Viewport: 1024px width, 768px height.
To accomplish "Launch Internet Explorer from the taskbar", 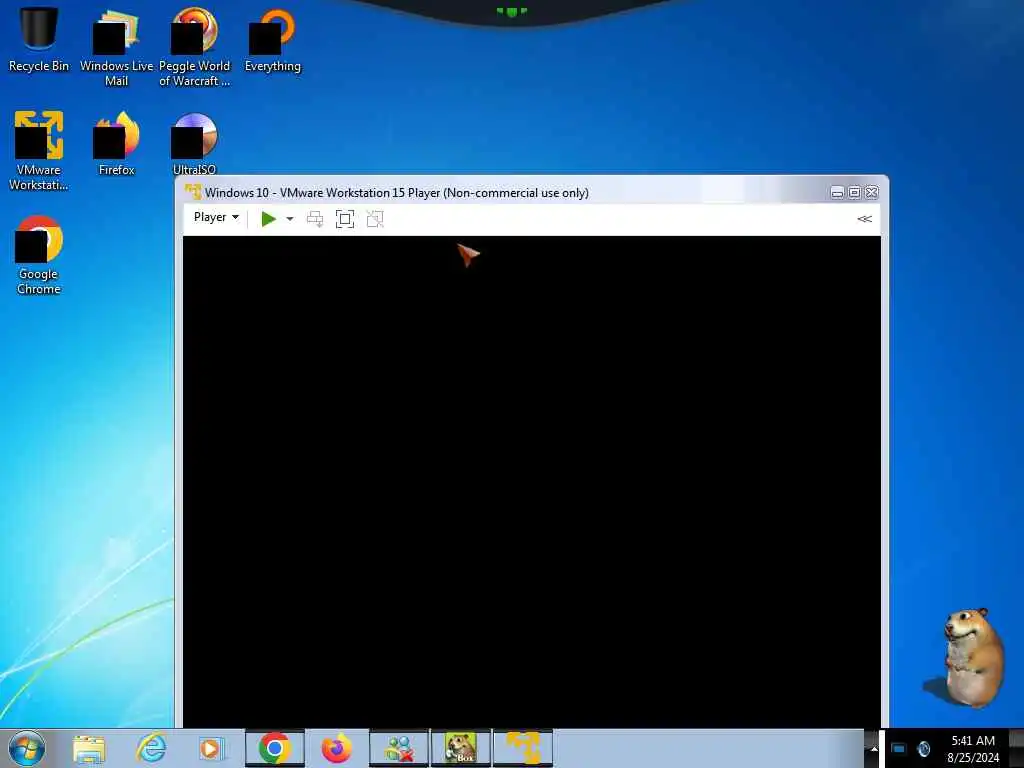I will [x=151, y=748].
